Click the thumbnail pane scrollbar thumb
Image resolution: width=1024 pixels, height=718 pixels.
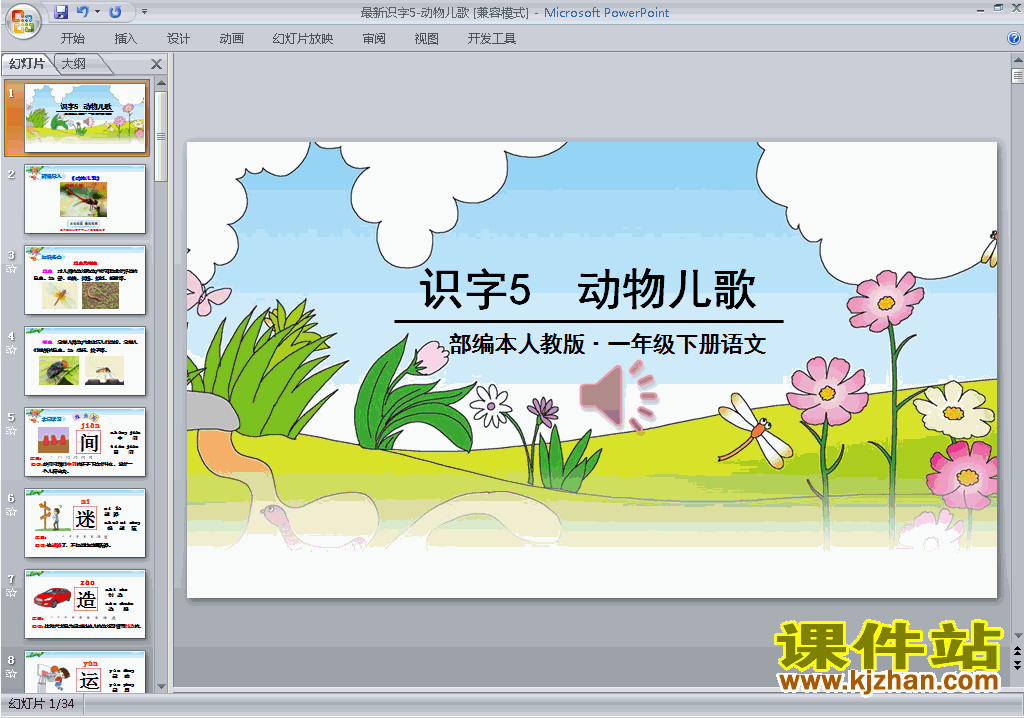click(161, 137)
